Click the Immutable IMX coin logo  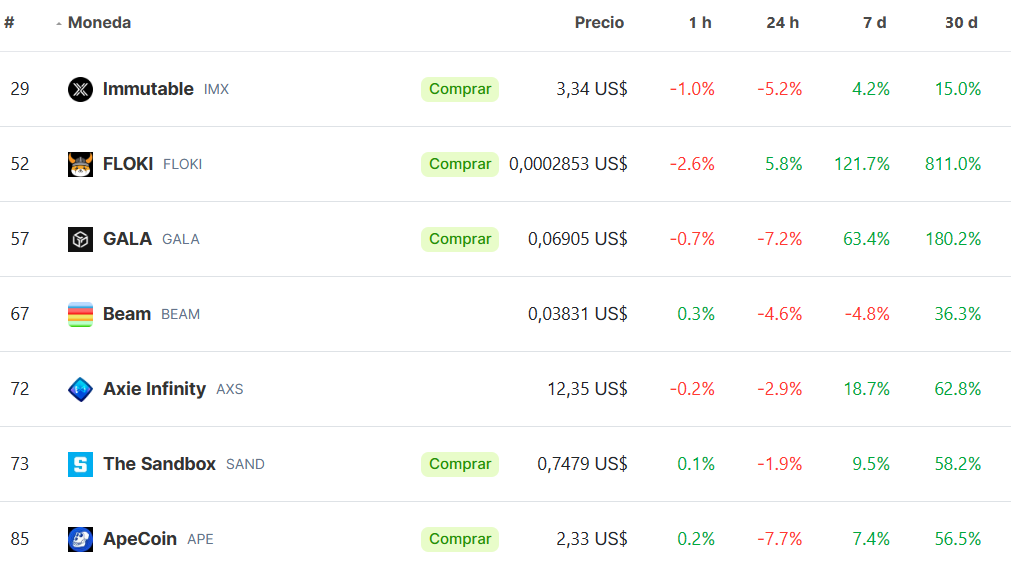[80, 89]
